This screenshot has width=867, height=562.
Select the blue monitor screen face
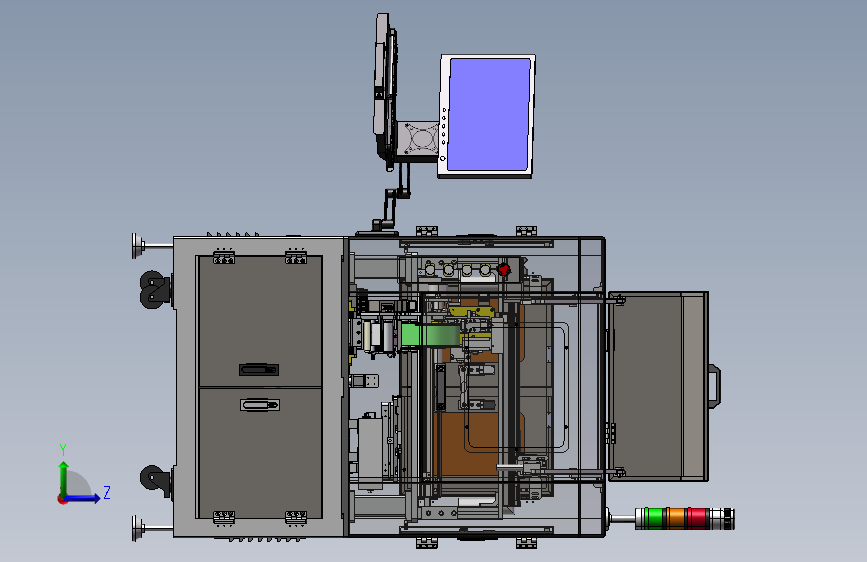point(489,115)
